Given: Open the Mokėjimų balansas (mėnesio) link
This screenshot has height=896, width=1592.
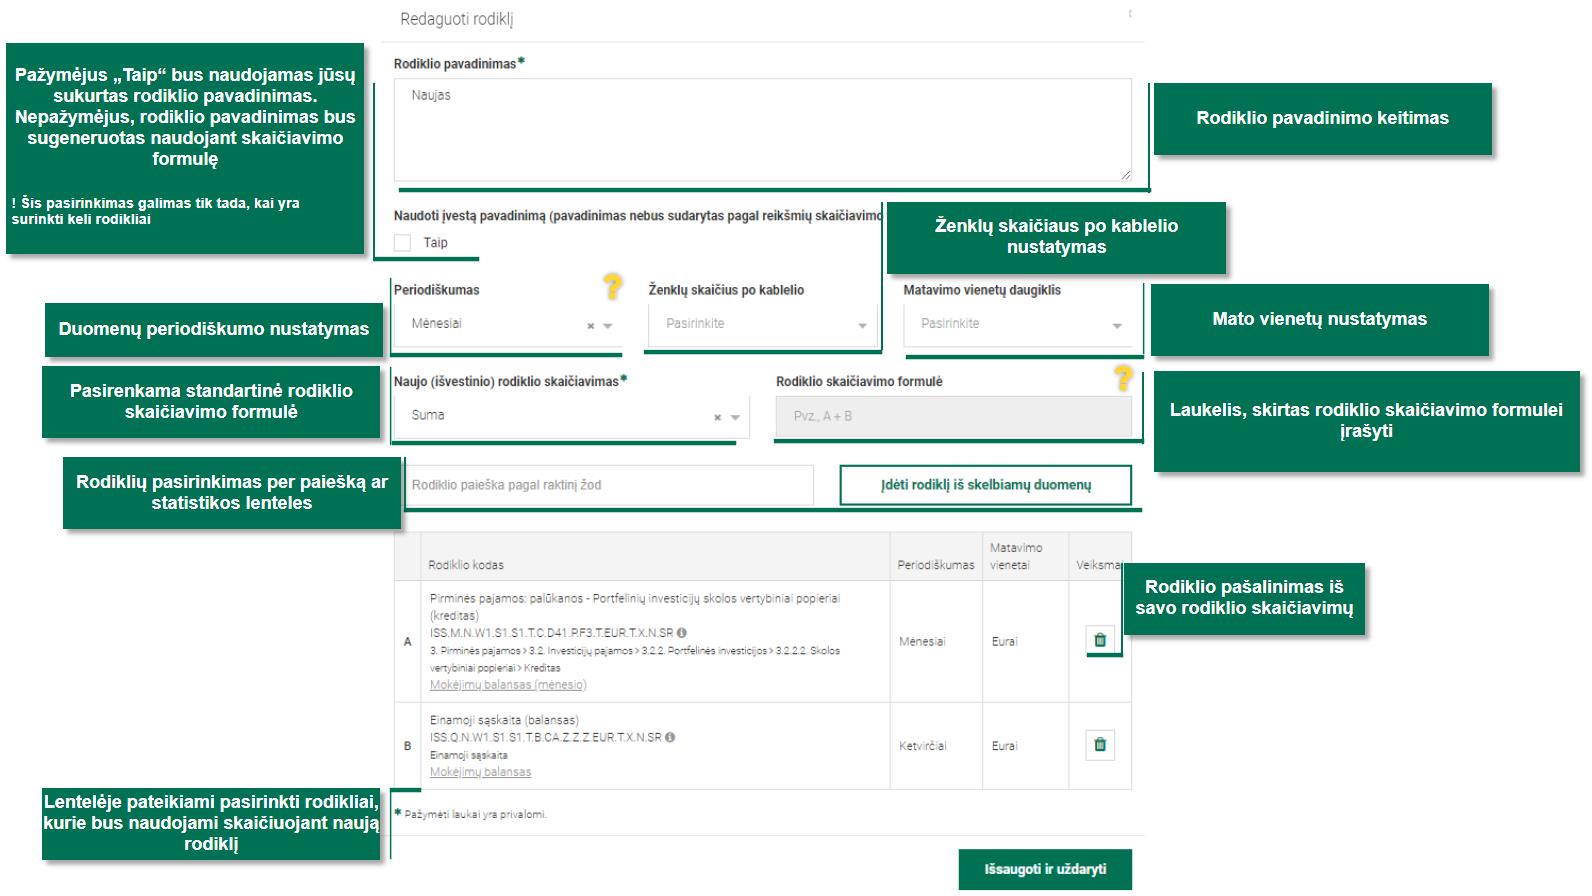Looking at the screenshot, I should pos(508,685).
